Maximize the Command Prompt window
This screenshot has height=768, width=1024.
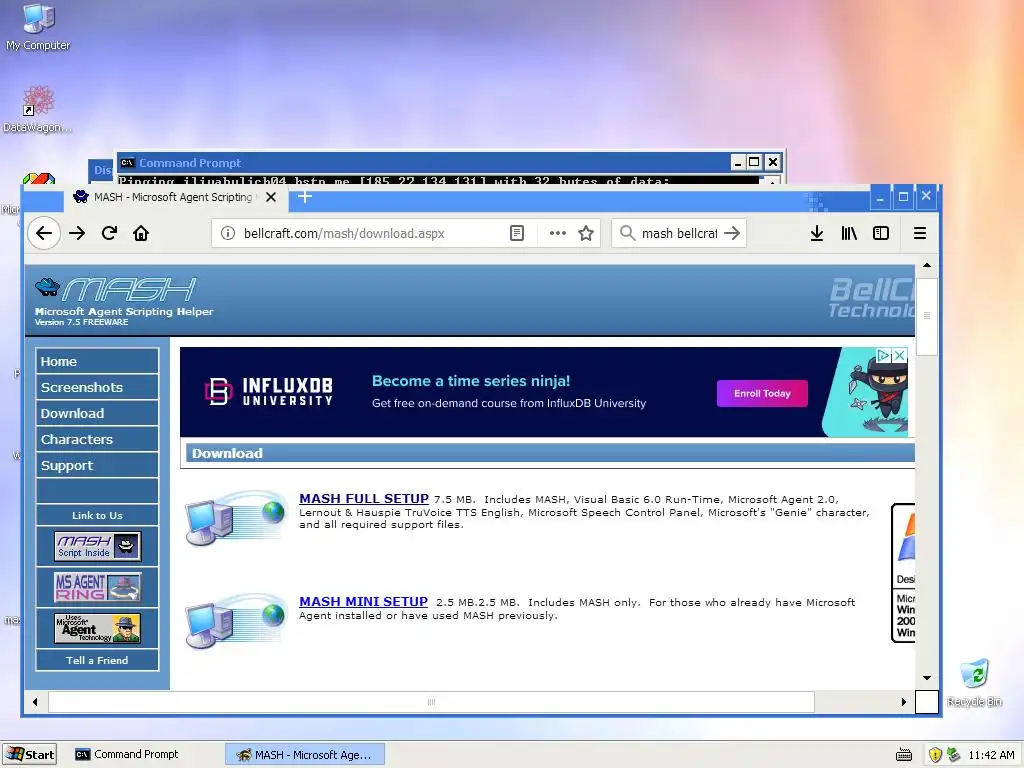point(754,162)
